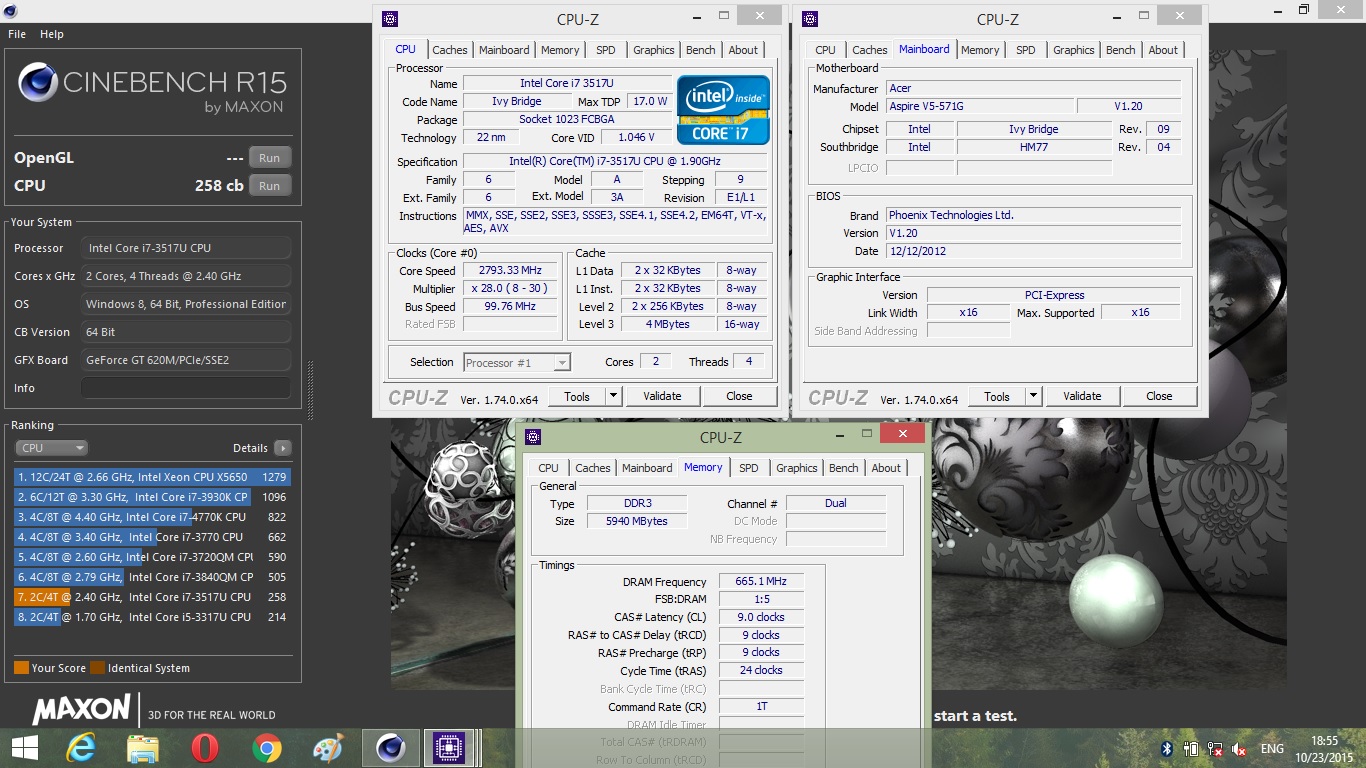Click Close button in CPU-Z mainboard window
This screenshot has width=1366, height=768.
pyautogui.click(x=1159, y=397)
